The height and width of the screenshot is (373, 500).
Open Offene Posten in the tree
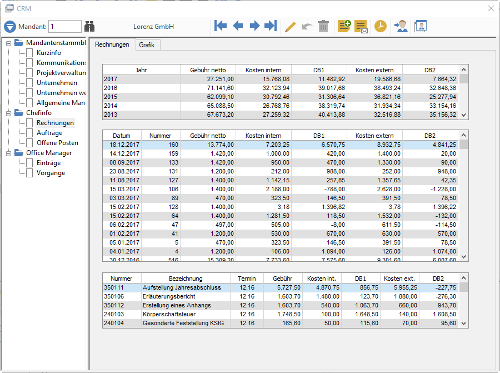click(x=57, y=143)
